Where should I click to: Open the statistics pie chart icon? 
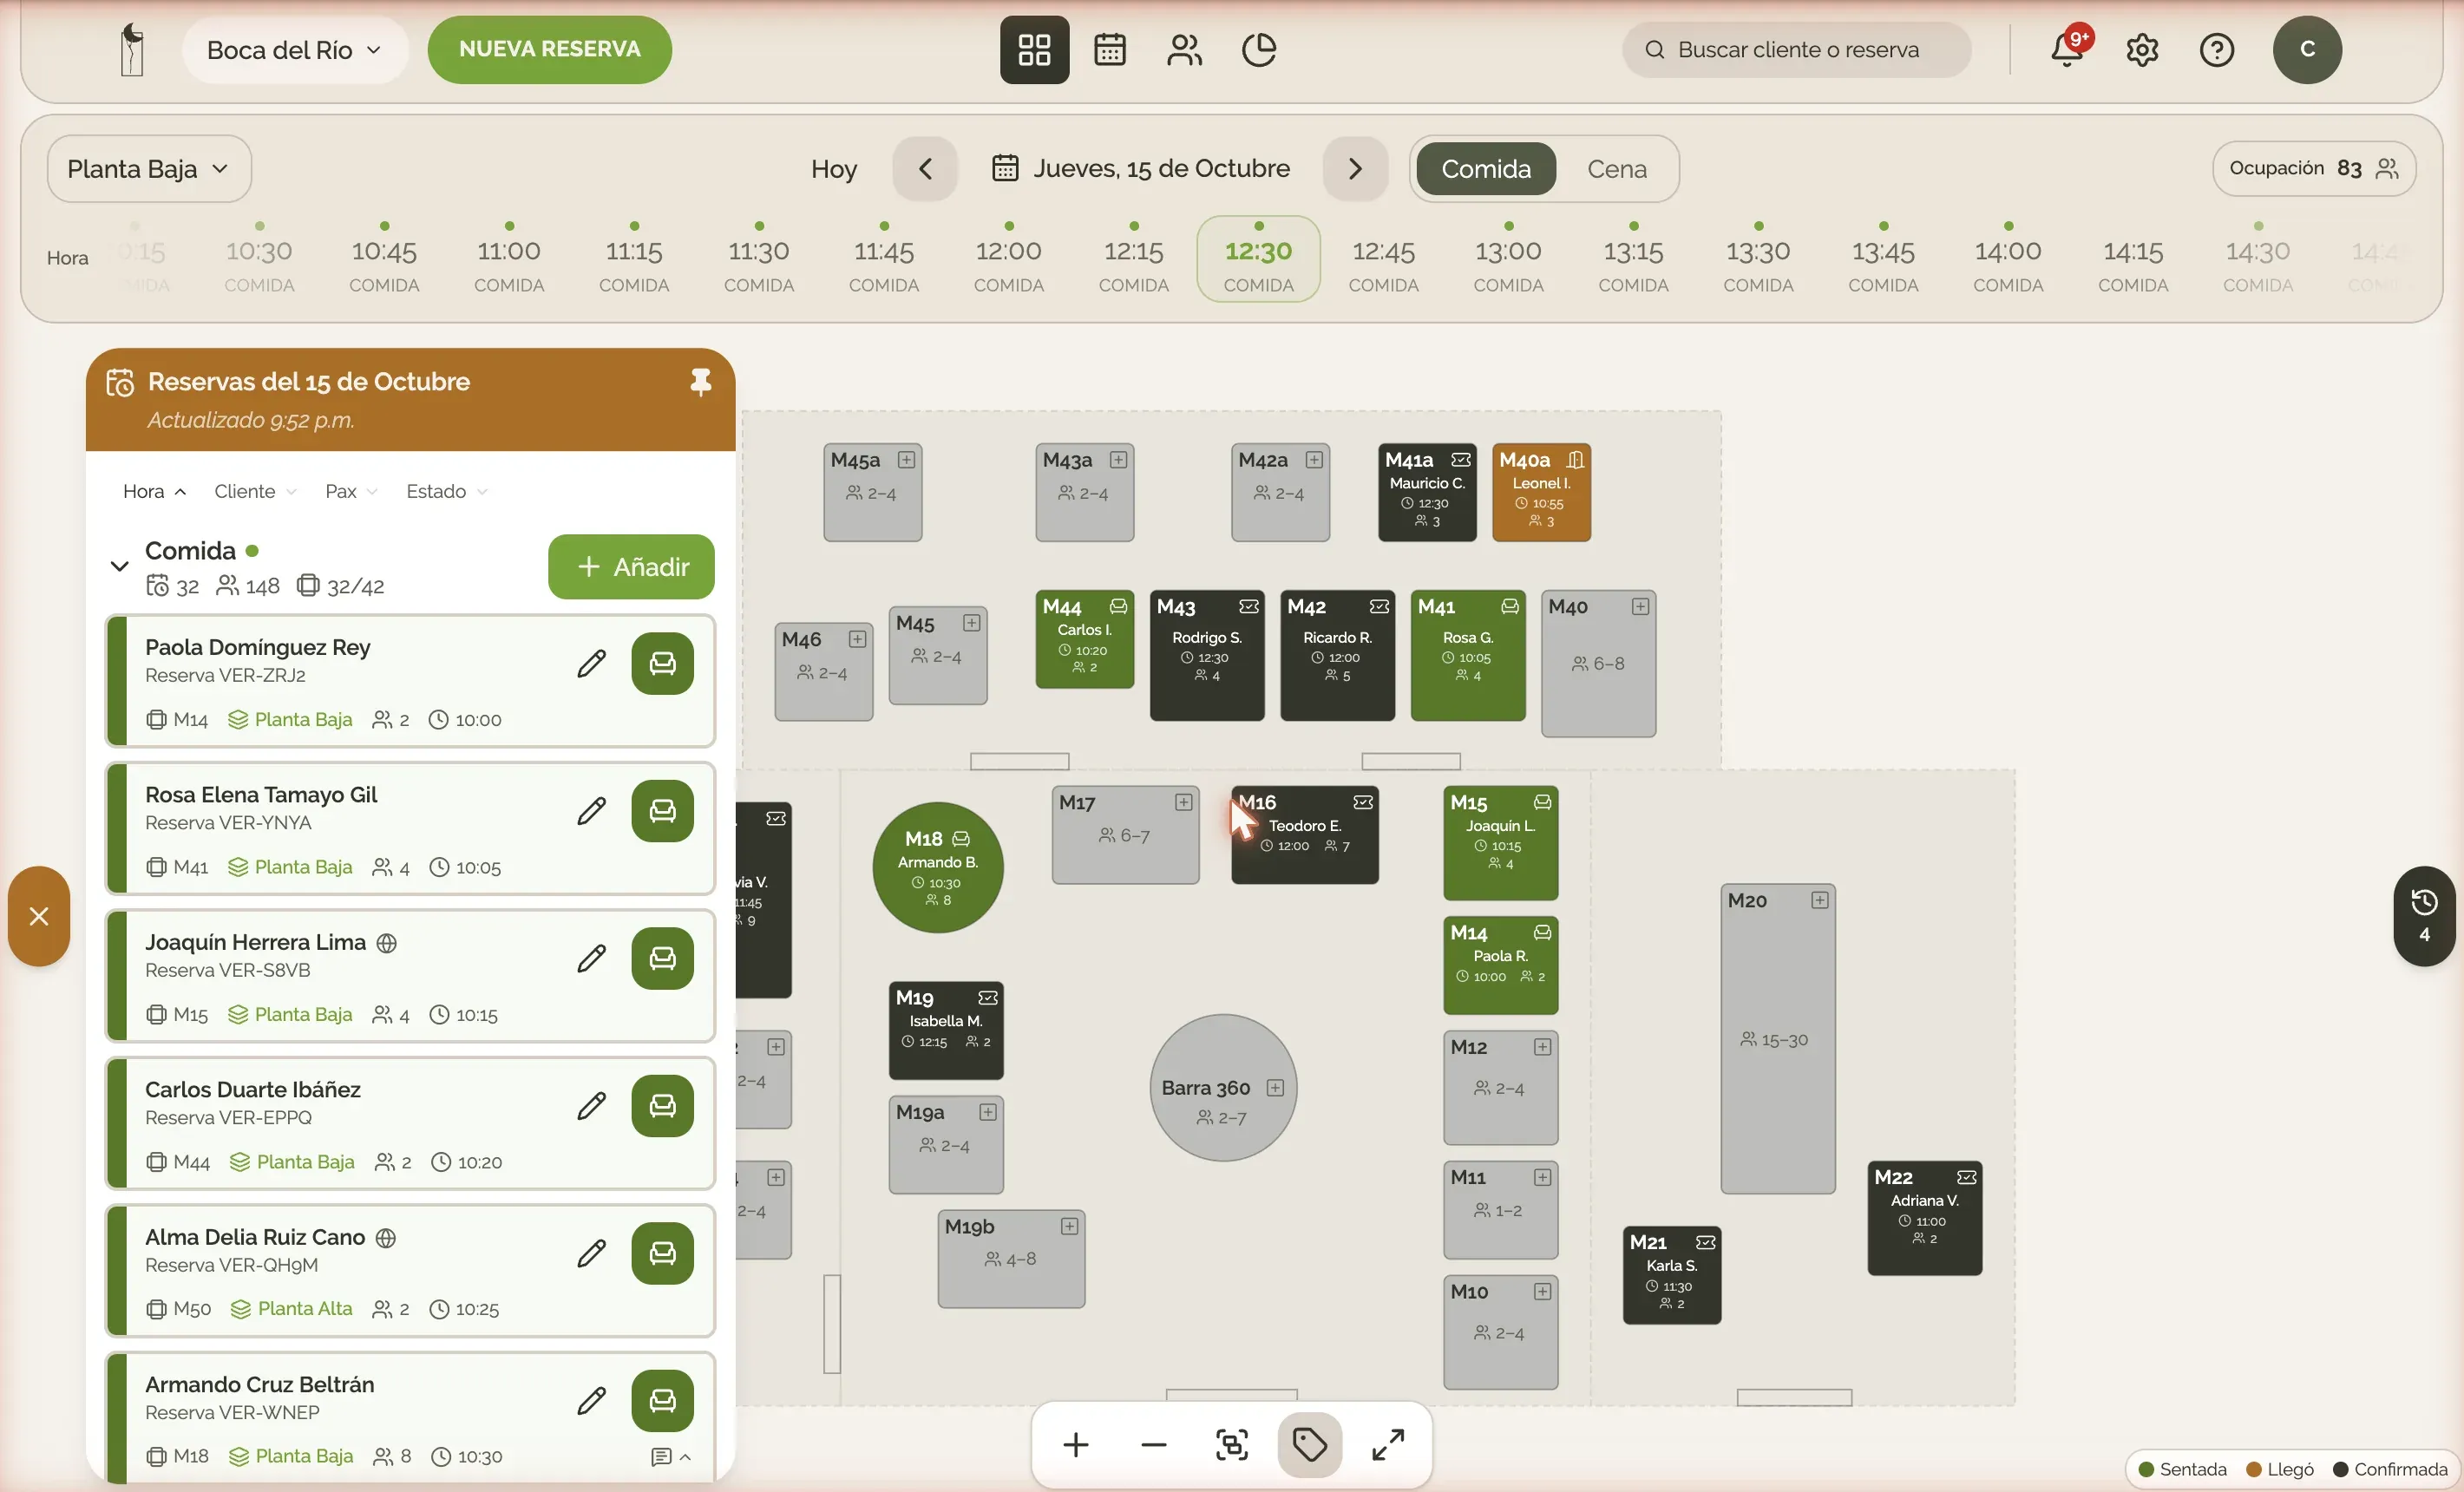[1259, 50]
